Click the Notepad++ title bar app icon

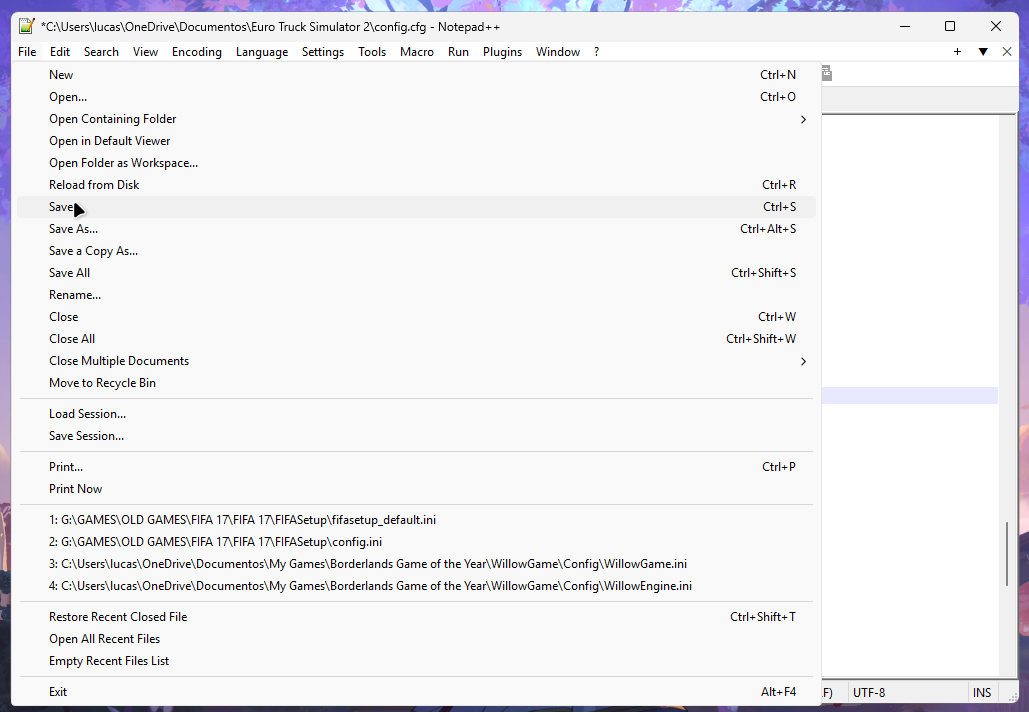click(26, 26)
